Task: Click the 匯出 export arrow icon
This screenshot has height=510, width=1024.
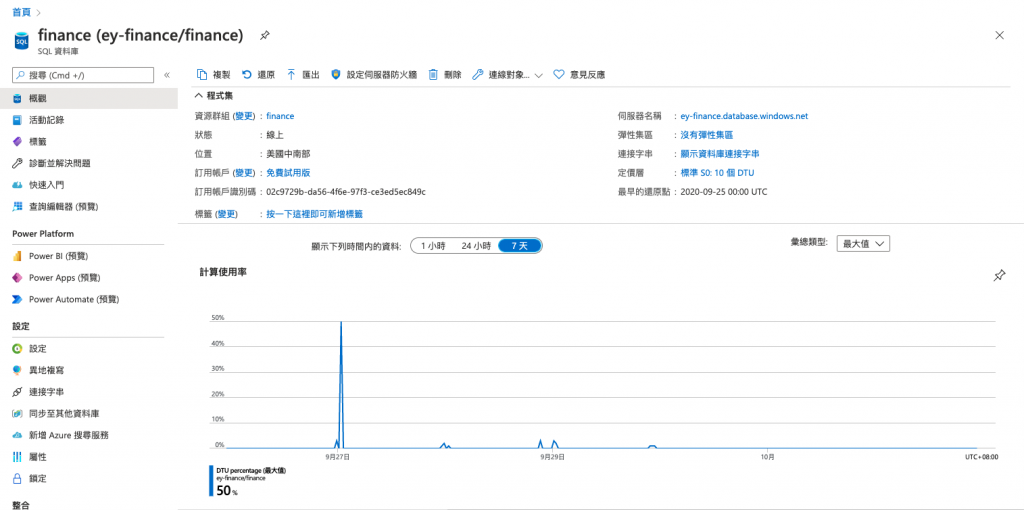Action: [x=291, y=74]
